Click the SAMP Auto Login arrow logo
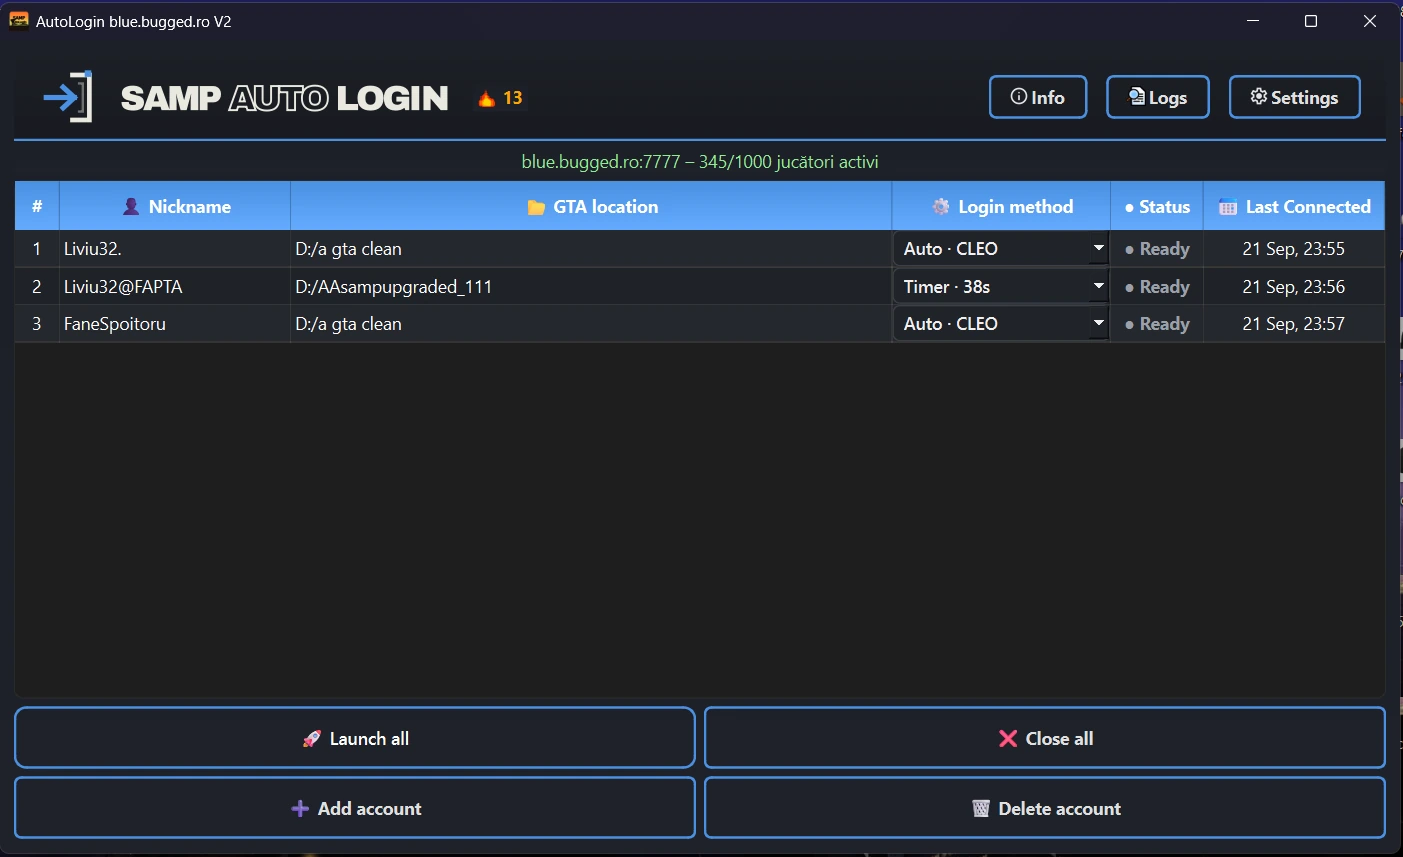Image resolution: width=1403 pixels, height=857 pixels. (68, 97)
